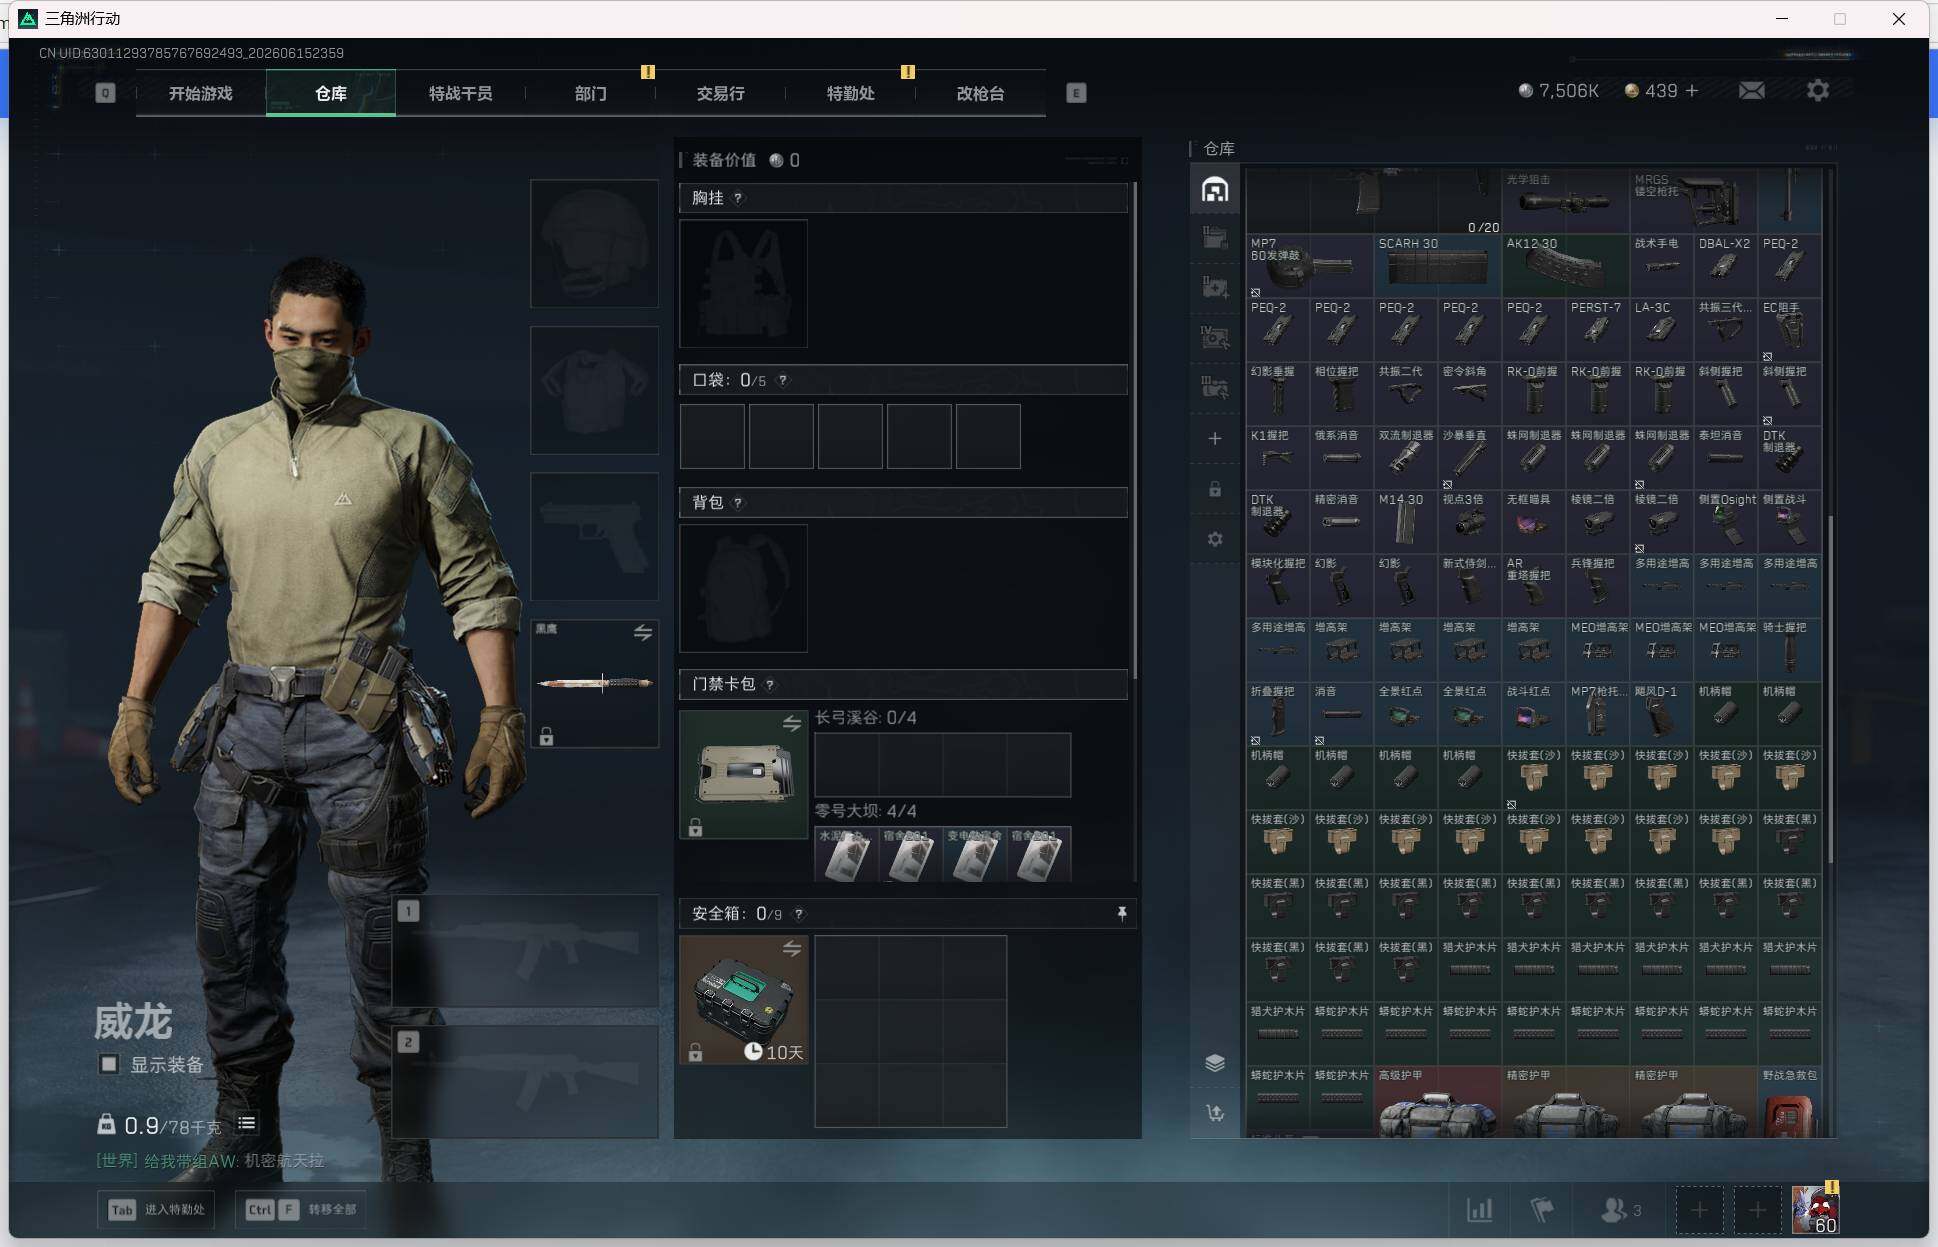The image size is (1938, 1247).
Task: Select the M14 30 magazine item
Action: (x=1406, y=522)
